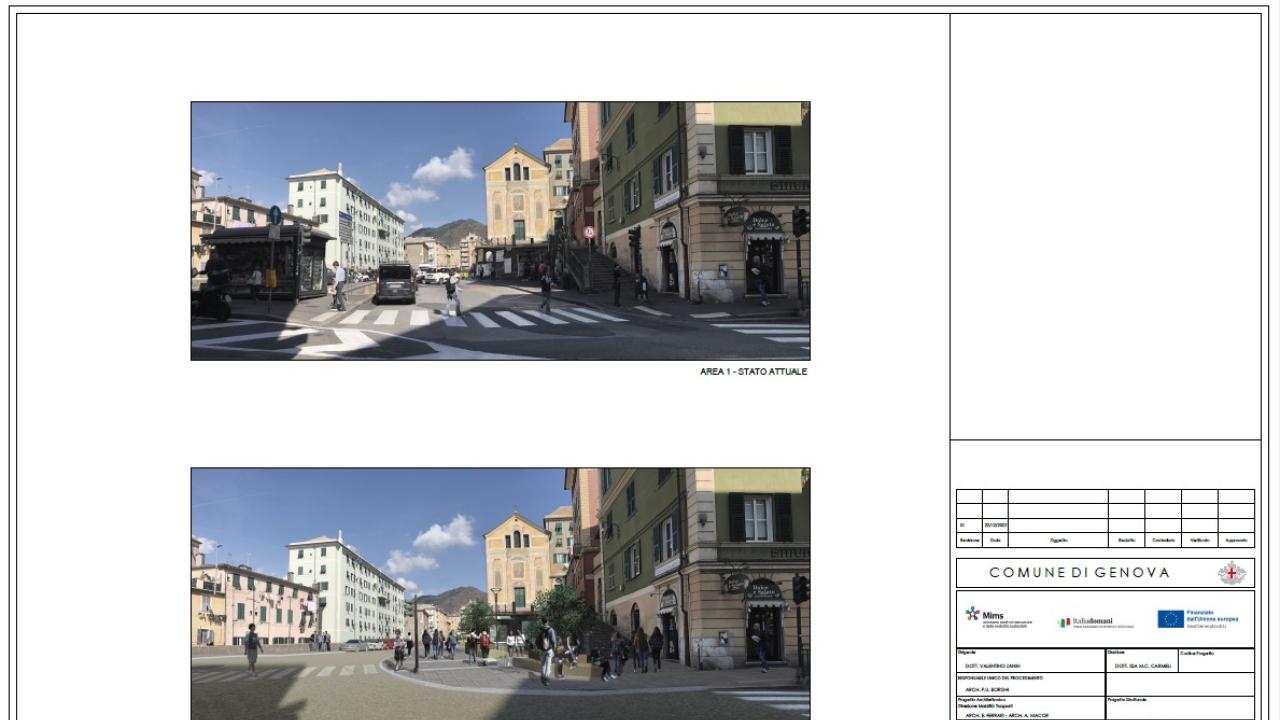The width and height of the screenshot is (1280, 720).
Task: Select the 'DOTT. SSA M.C. CARMELI' name
Action: click(x=1143, y=666)
